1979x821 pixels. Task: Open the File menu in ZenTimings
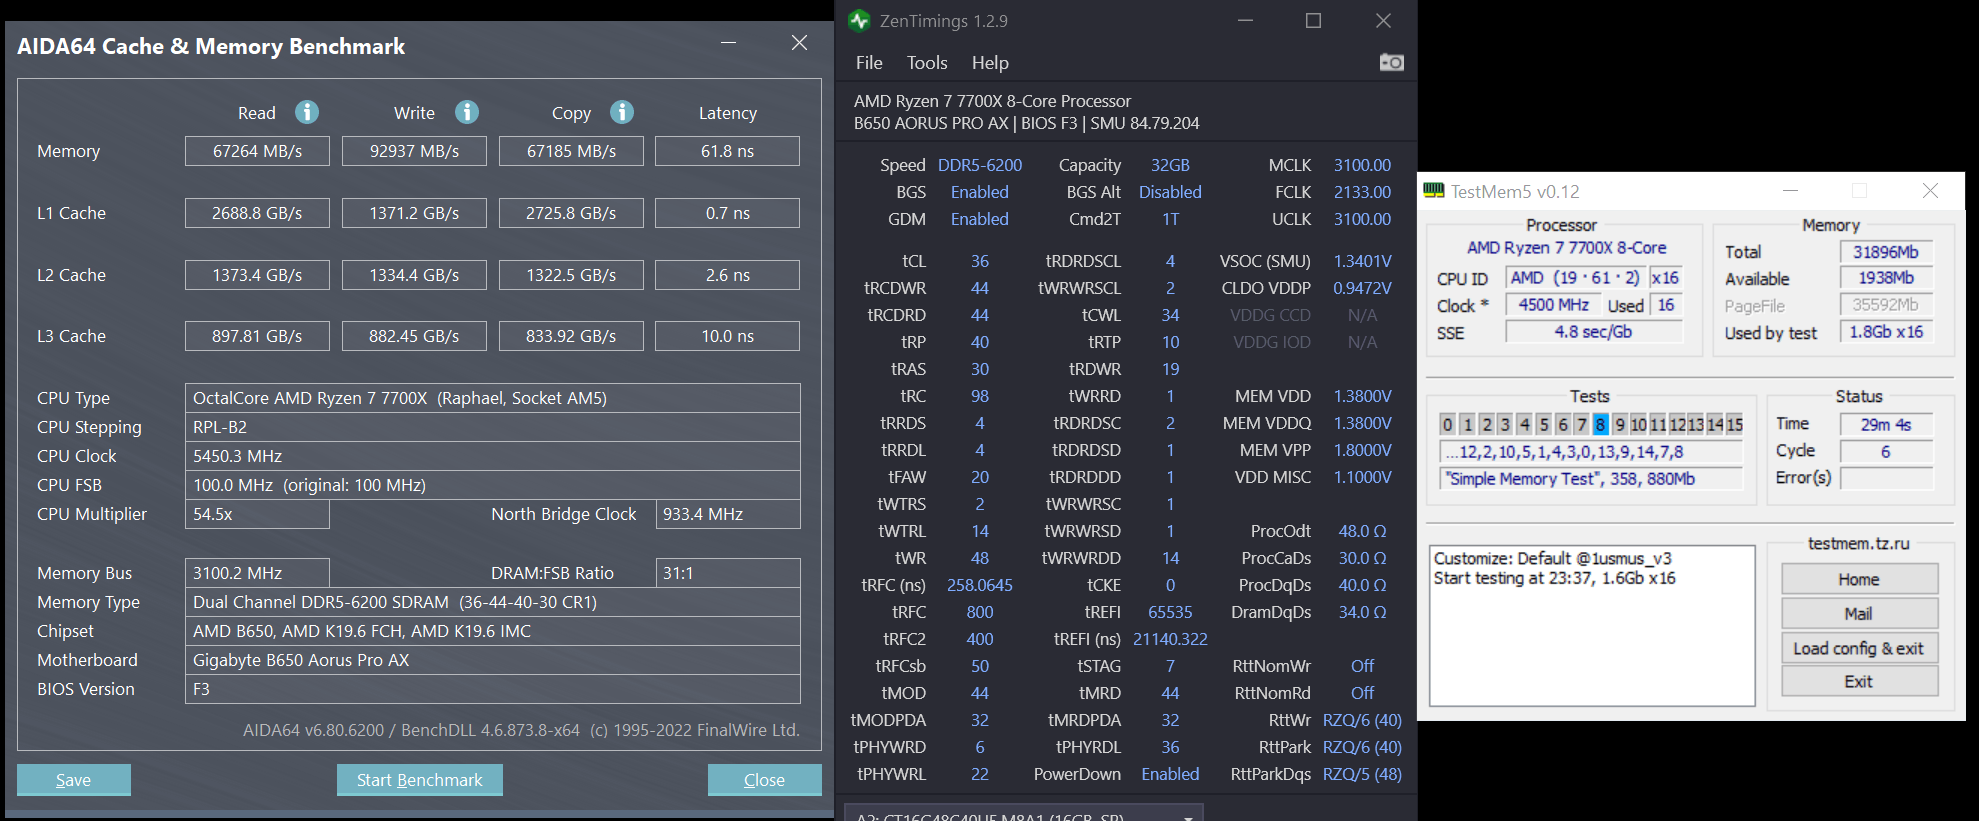point(869,62)
